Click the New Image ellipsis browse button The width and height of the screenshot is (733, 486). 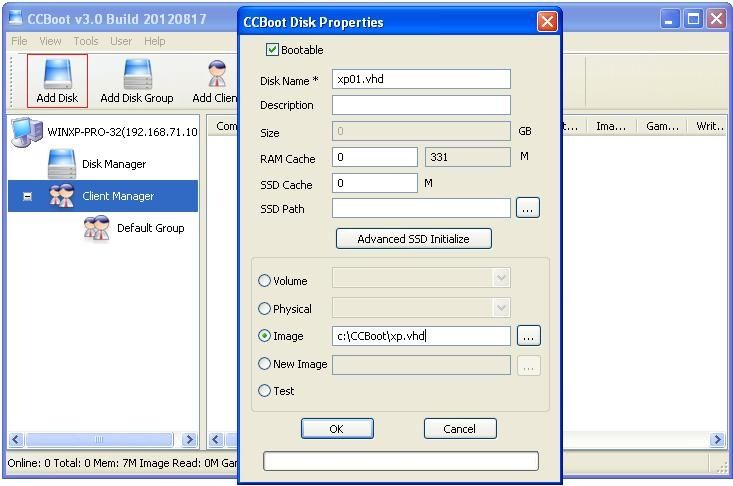[x=529, y=365]
